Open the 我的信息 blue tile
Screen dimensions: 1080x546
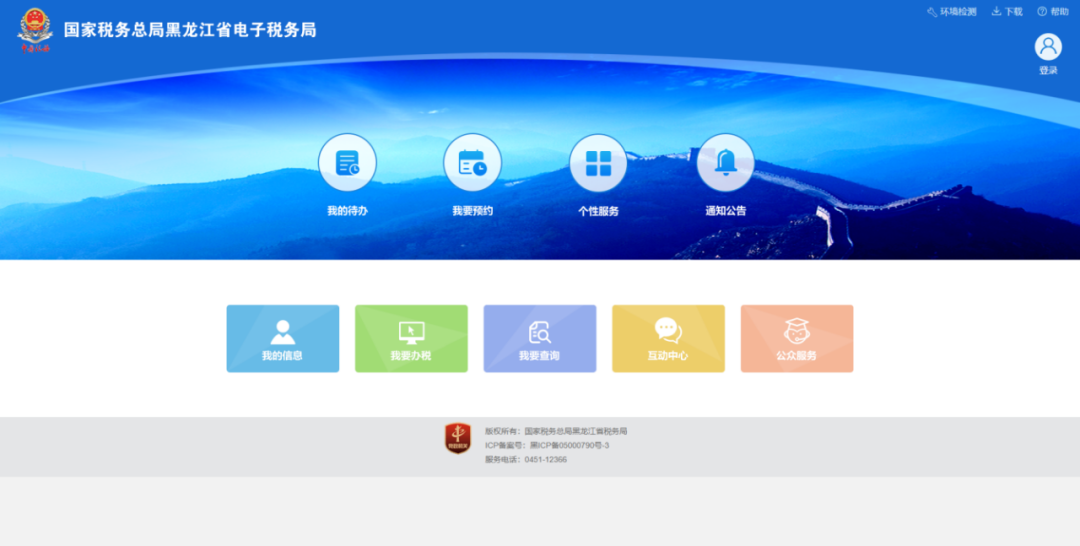(282, 339)
